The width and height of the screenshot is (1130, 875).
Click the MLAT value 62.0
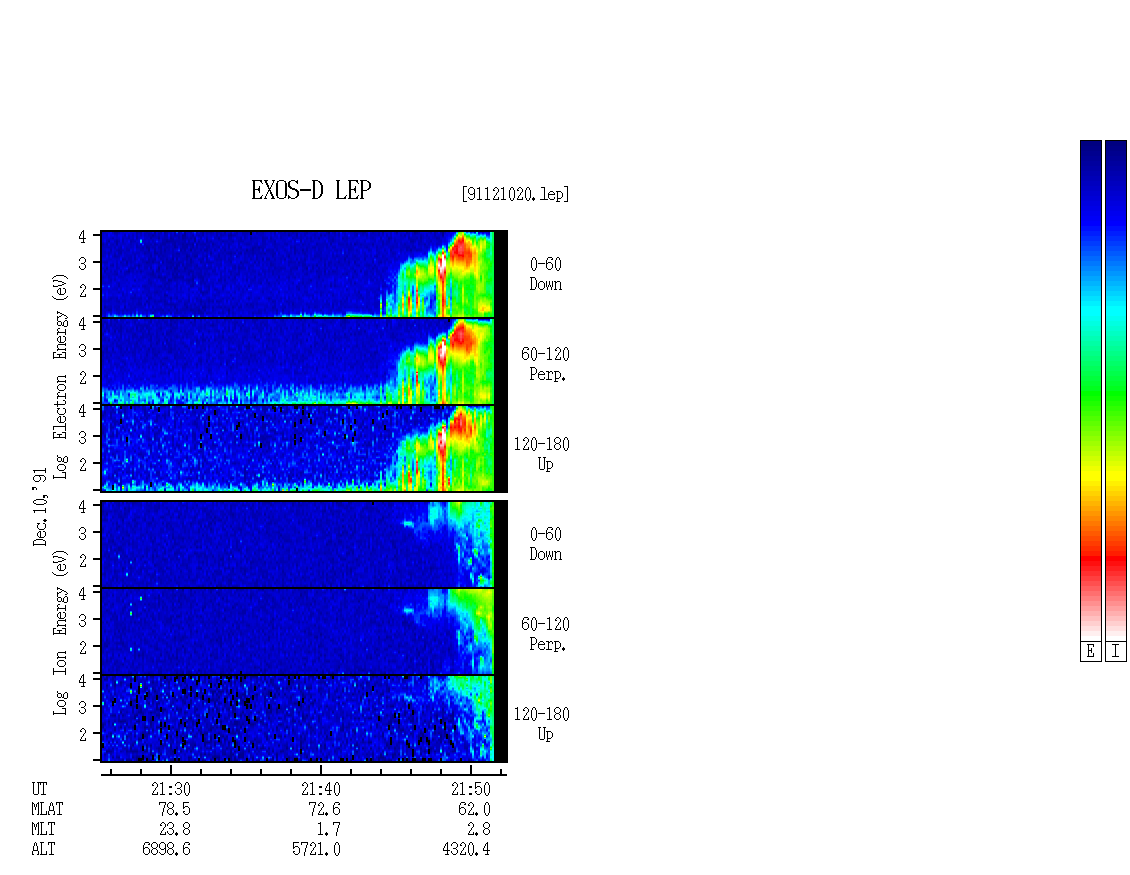click(474, 809)
